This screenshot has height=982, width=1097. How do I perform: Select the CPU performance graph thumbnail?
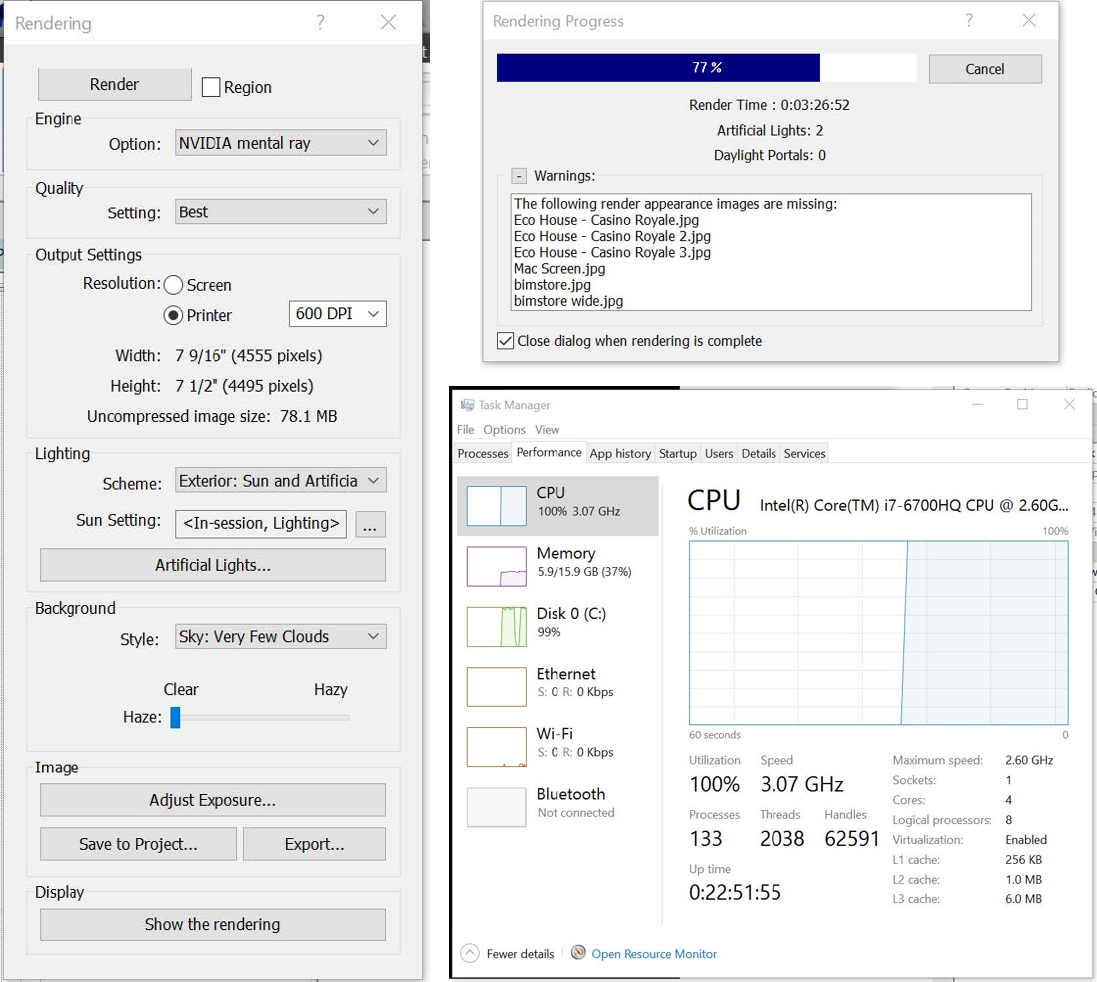pos(497,506)
